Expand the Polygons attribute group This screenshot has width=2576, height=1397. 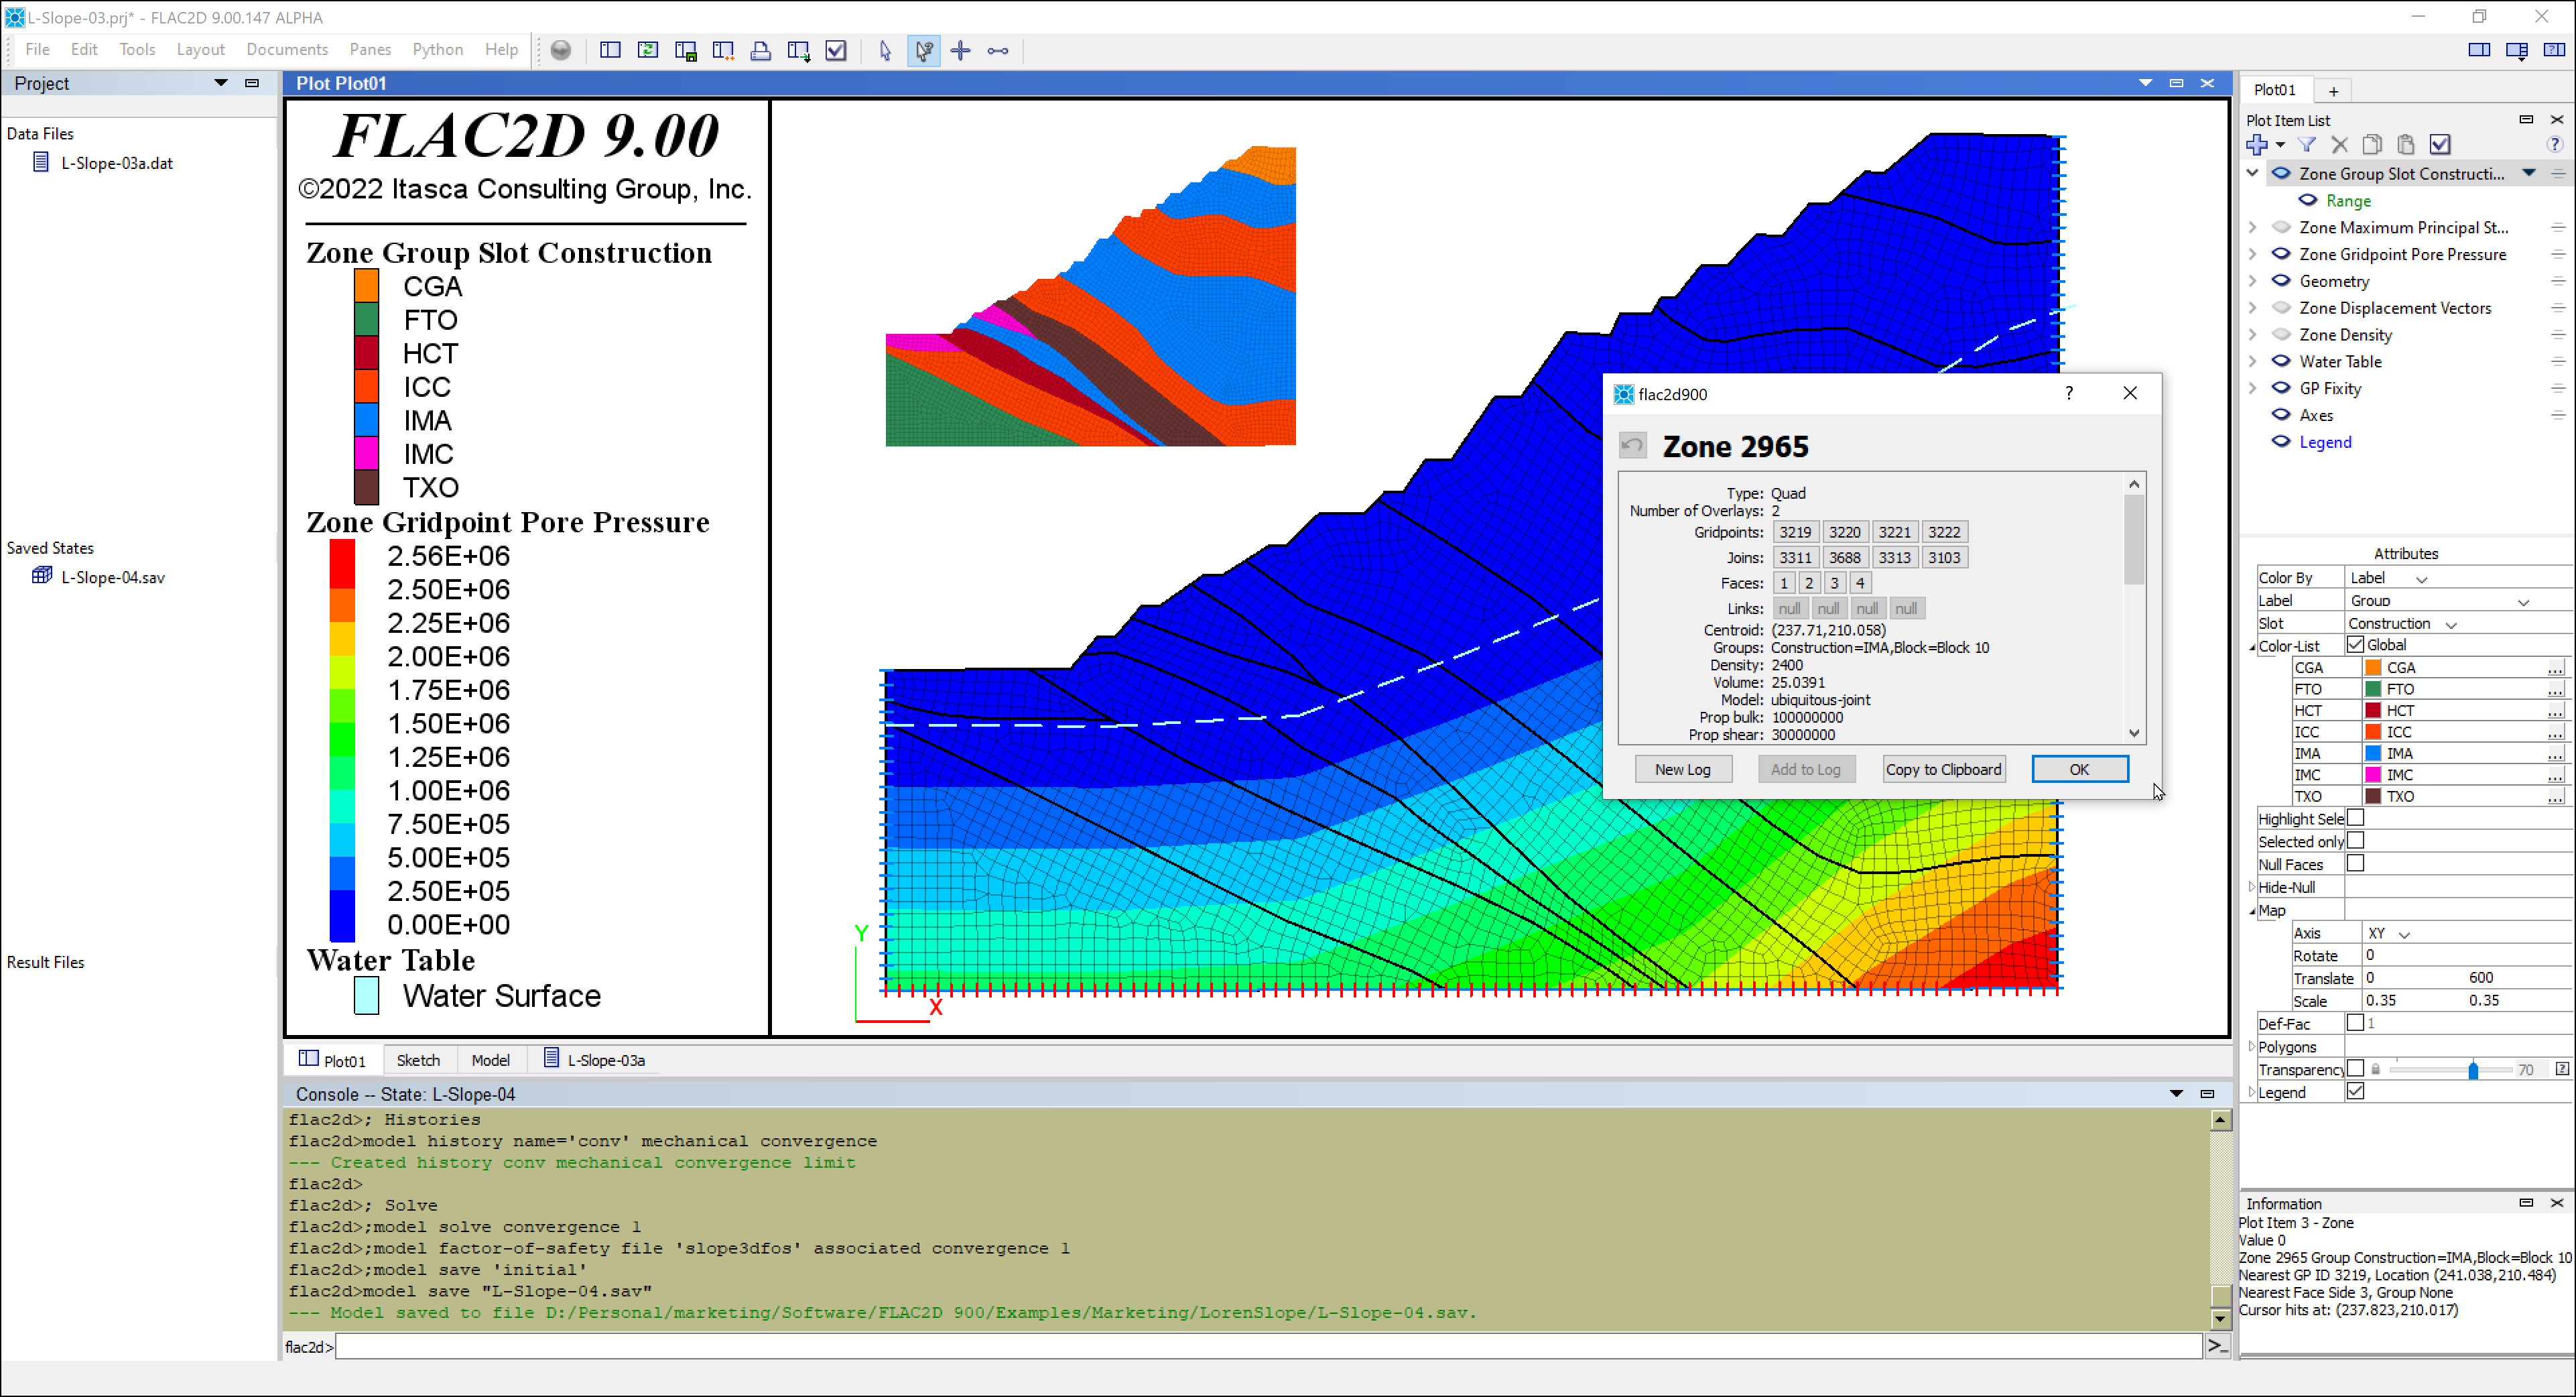click(2252, 1047)
